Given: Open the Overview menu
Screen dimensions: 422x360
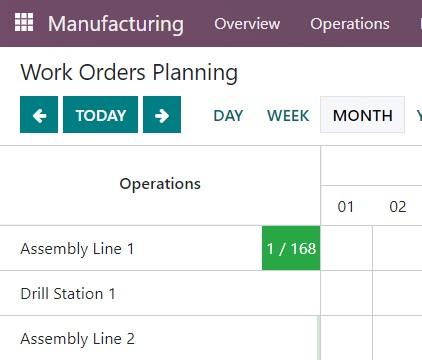Looking at the screenshot, I should click(247, 24).
